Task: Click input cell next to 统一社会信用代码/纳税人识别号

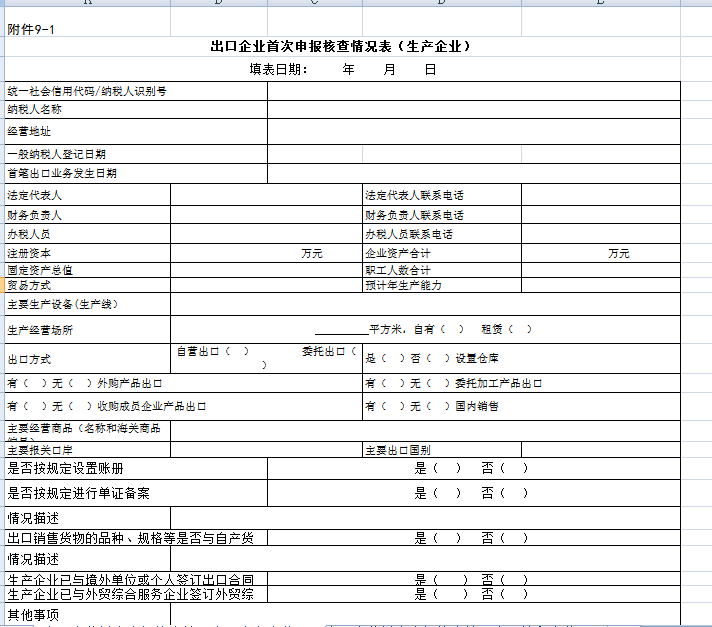Action: [x=473, y=91]
